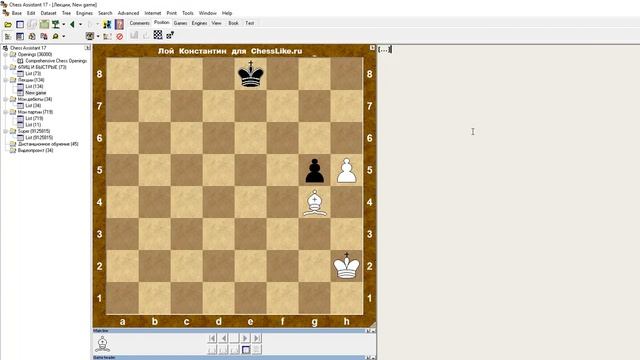The height and width of the screenshot is (360, 640).
Task: Step forward one move button
Action: 245,338
